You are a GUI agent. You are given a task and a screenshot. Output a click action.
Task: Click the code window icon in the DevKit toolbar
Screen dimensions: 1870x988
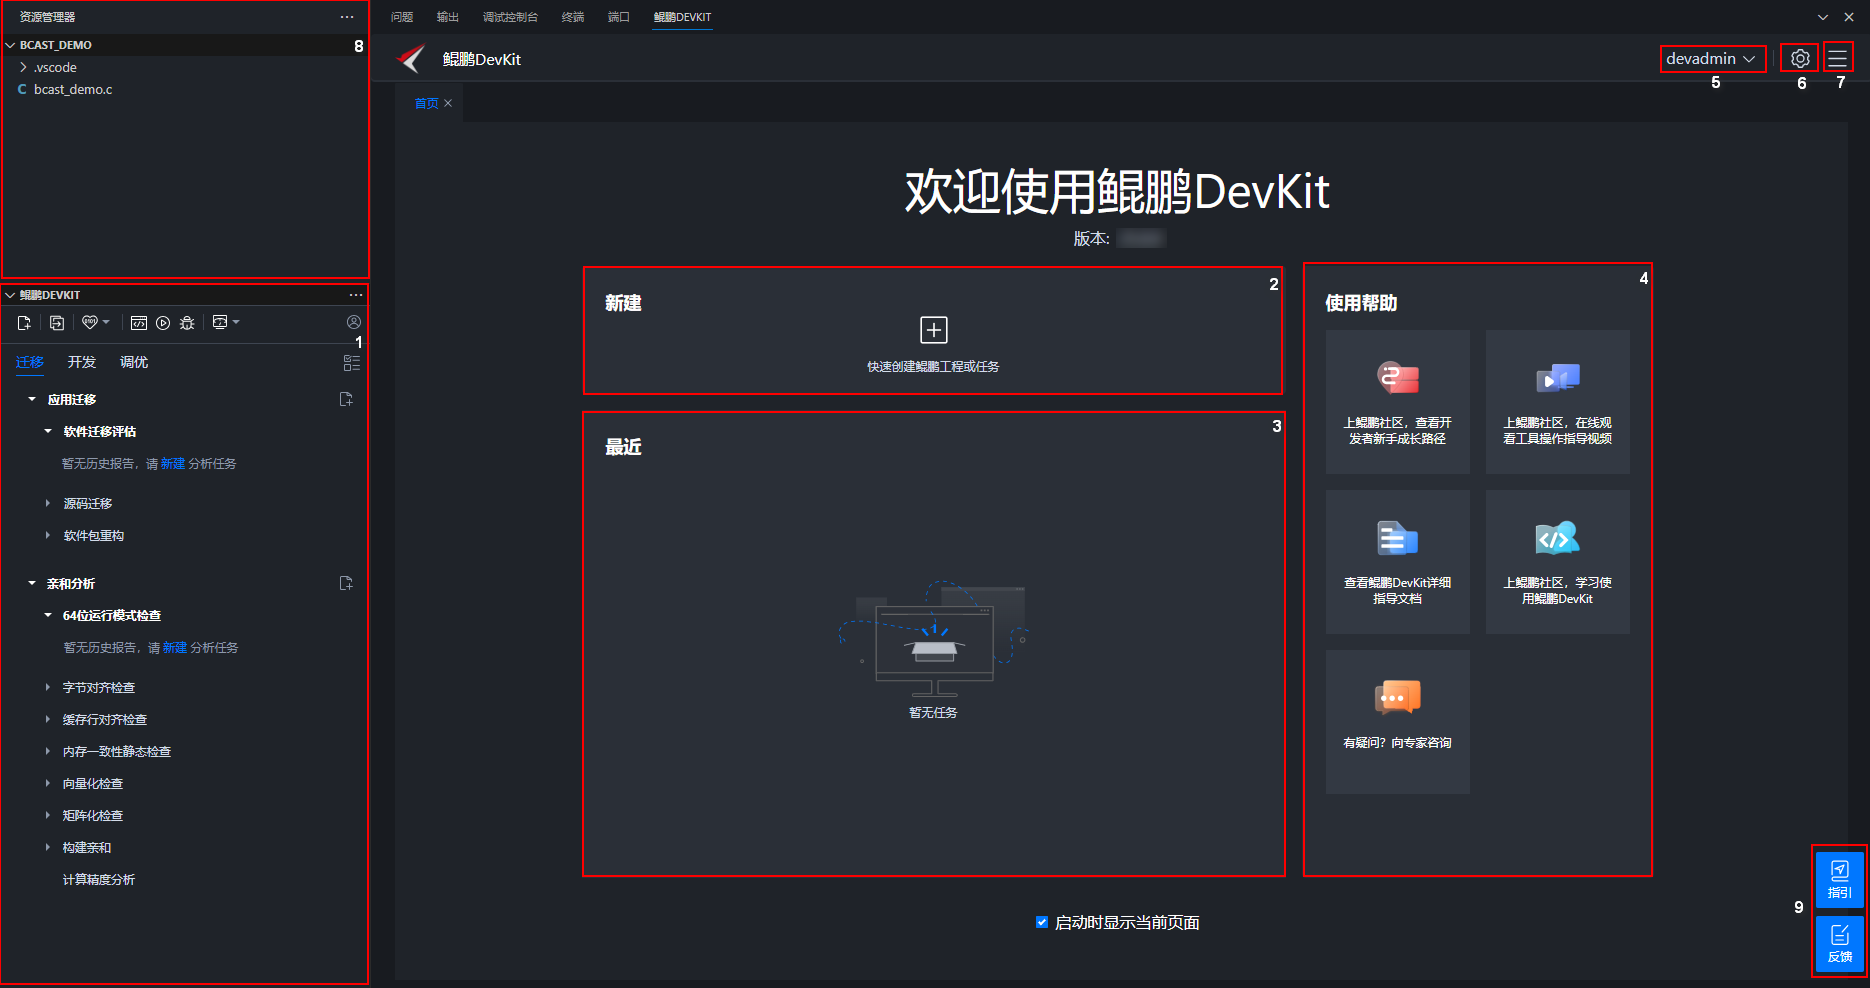point(139,322)
